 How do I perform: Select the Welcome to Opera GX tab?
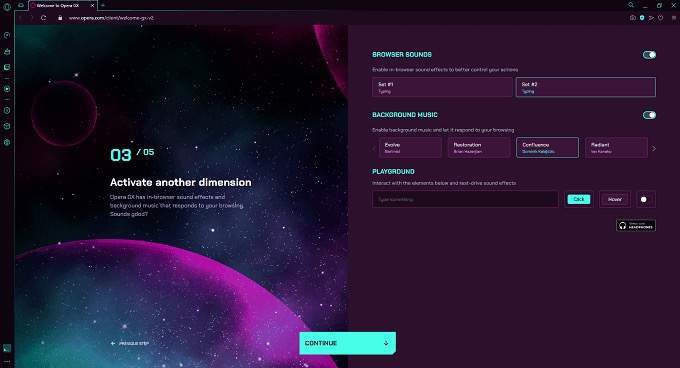[62, 6]
